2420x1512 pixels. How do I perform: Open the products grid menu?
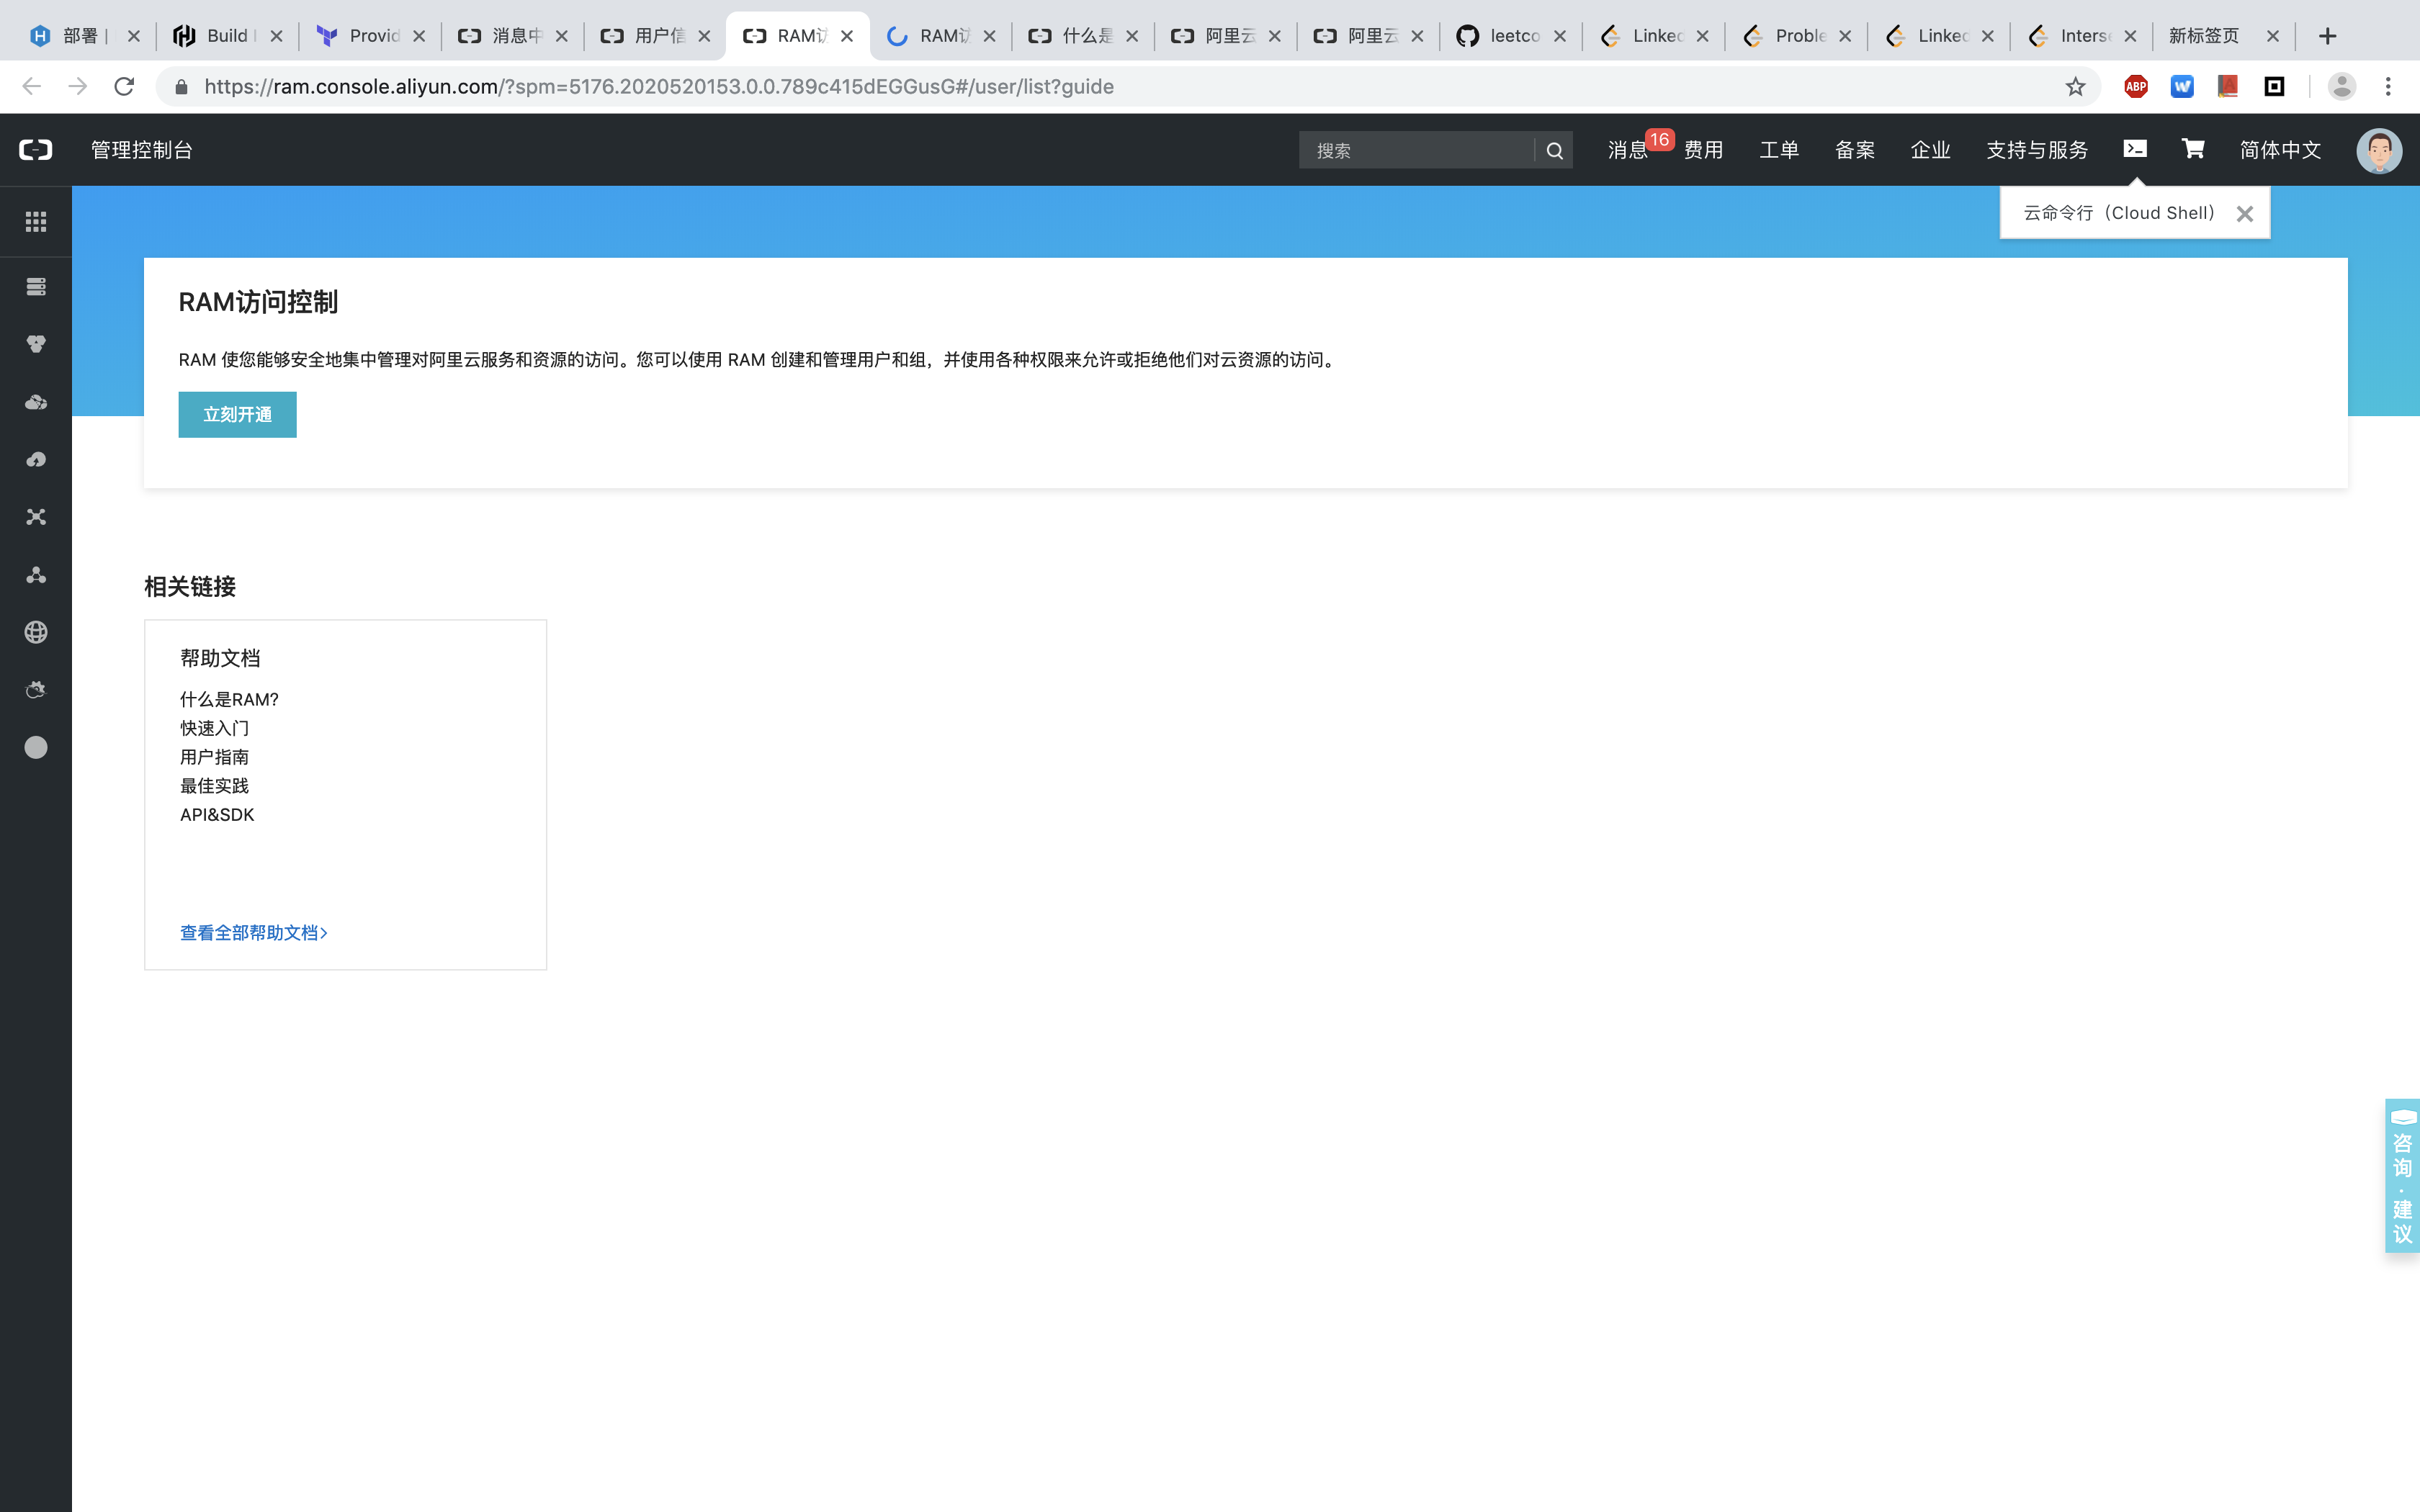[36, 221]
